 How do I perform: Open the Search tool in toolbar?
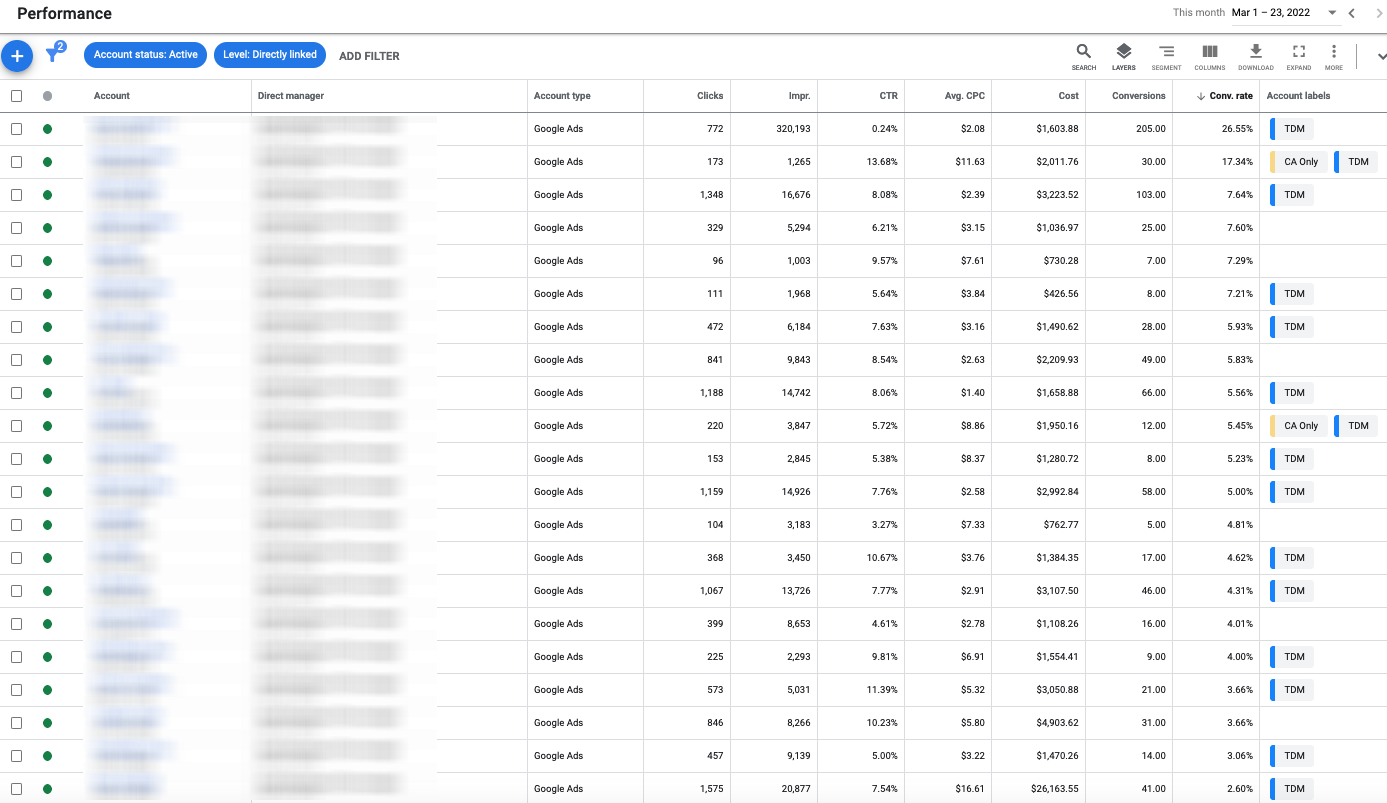(1084, 56)
